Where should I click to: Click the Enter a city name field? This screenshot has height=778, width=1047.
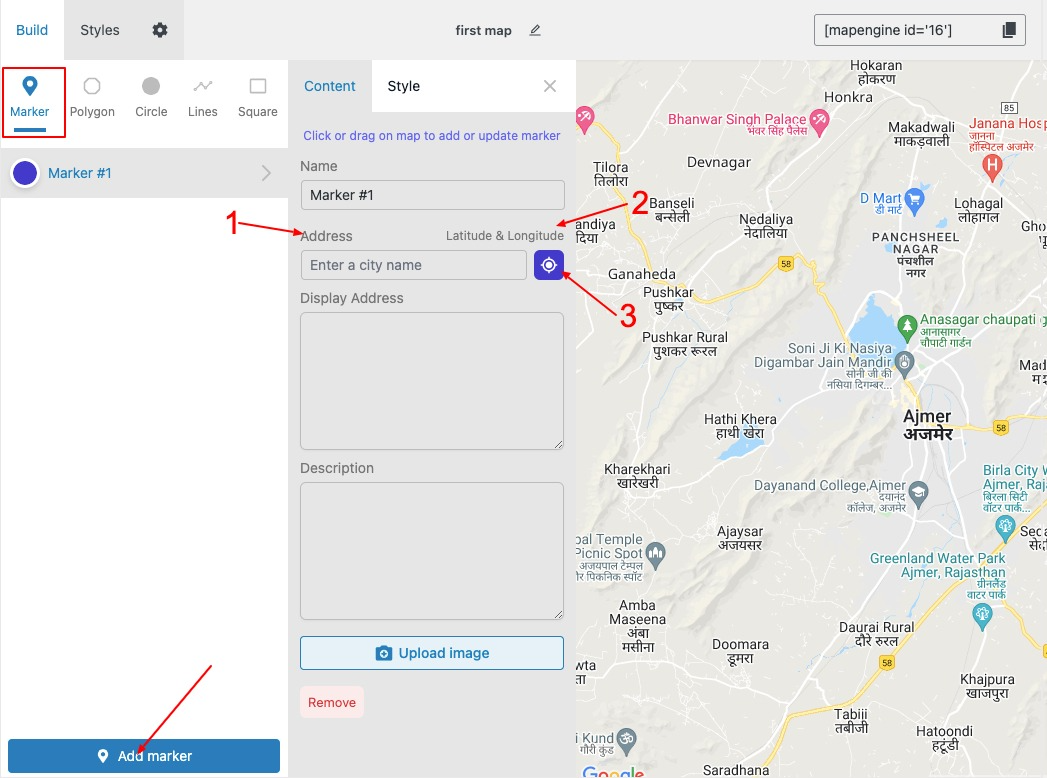tap(413, 265)
